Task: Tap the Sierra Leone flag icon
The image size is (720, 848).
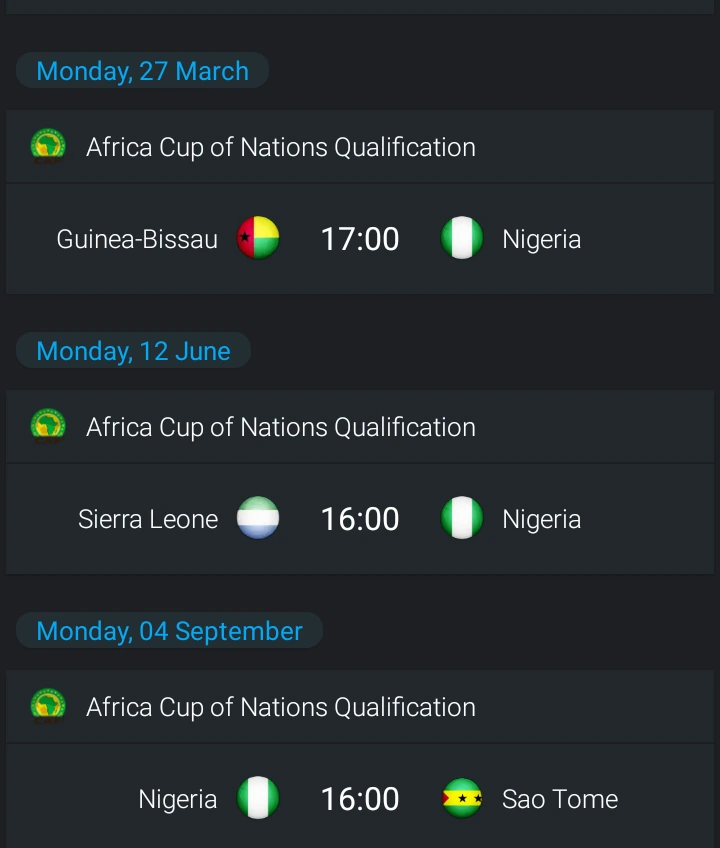Action: pos(258,518)
